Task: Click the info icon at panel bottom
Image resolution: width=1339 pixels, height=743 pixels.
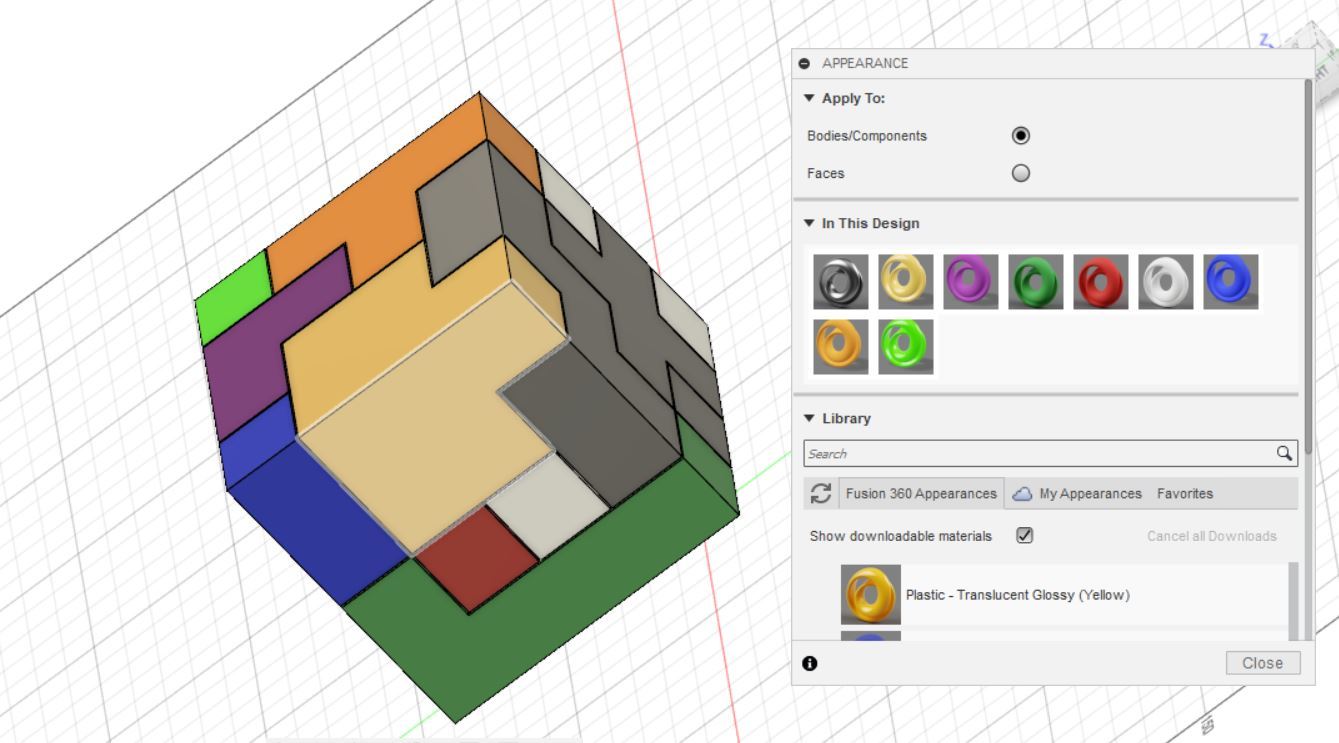Action: pyautogui.click(x=810, y=662)
